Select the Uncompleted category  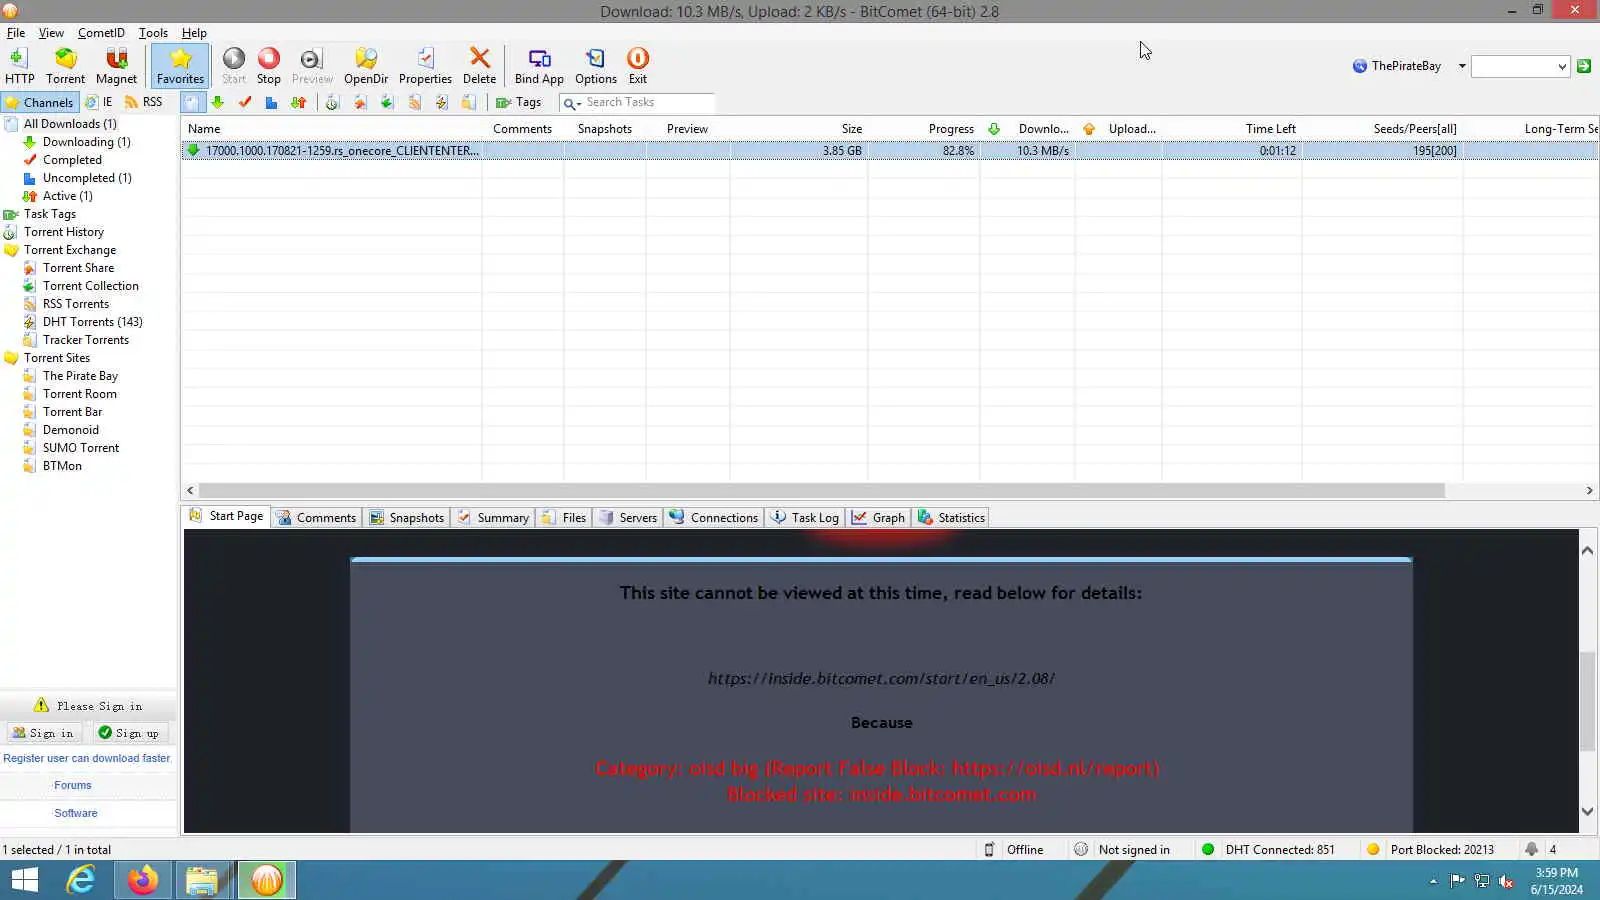(87, 178)
